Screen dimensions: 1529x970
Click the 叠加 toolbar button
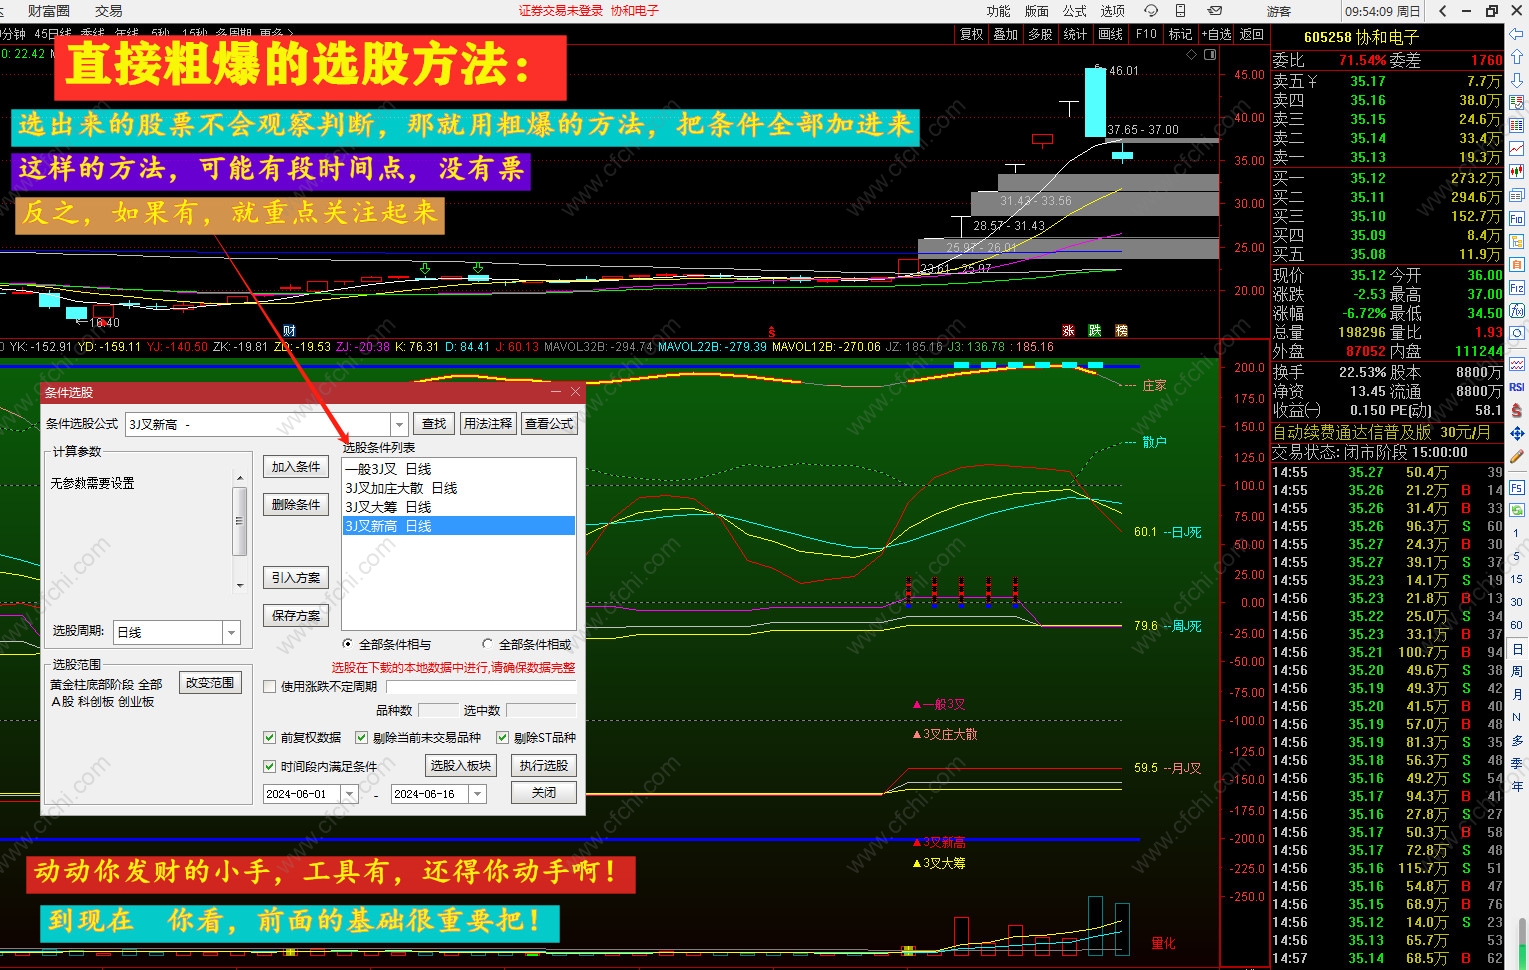[1006, 34]
